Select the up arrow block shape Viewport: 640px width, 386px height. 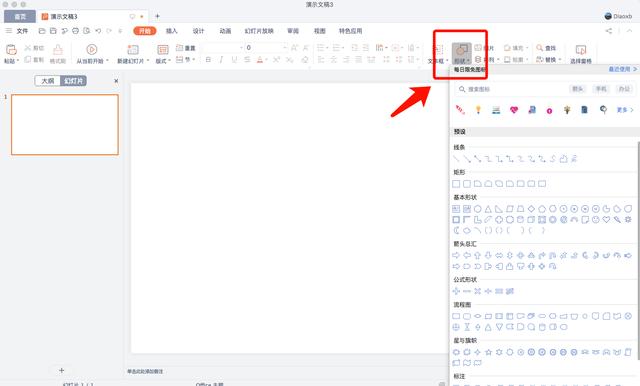[478, 255]
